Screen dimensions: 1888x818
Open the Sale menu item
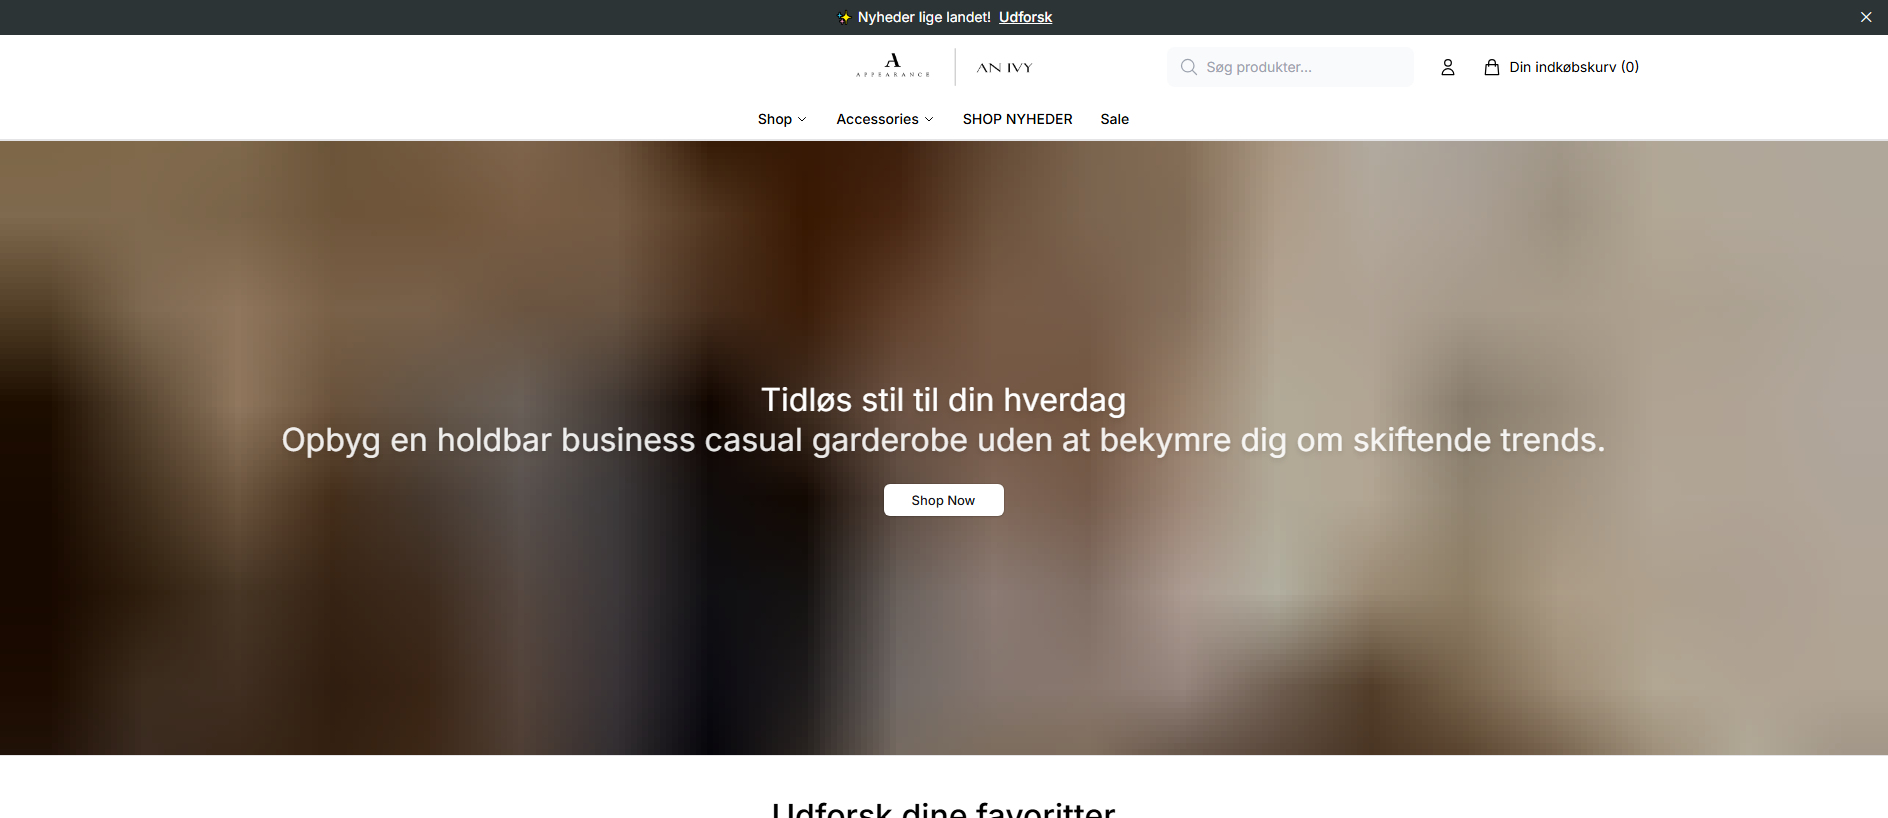click(x=1114, y=119)
